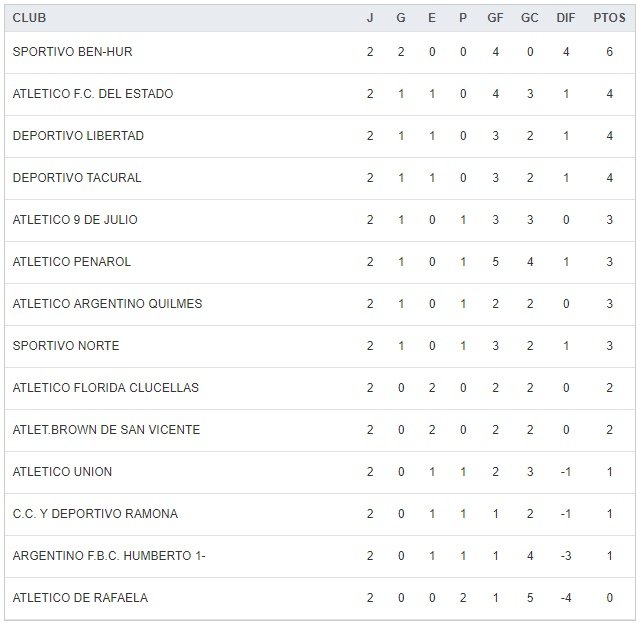Open DEPORTIVO TACURAL club entry
The height and width of the screenshot is (625, 640).
[x=77, y=178]
